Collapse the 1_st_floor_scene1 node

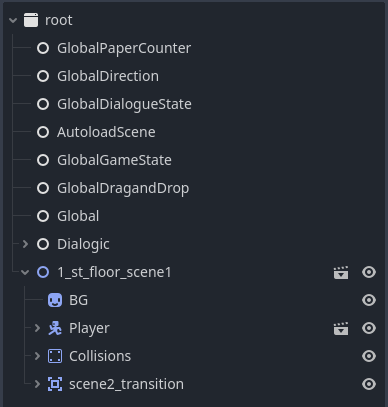coord(25,272)
